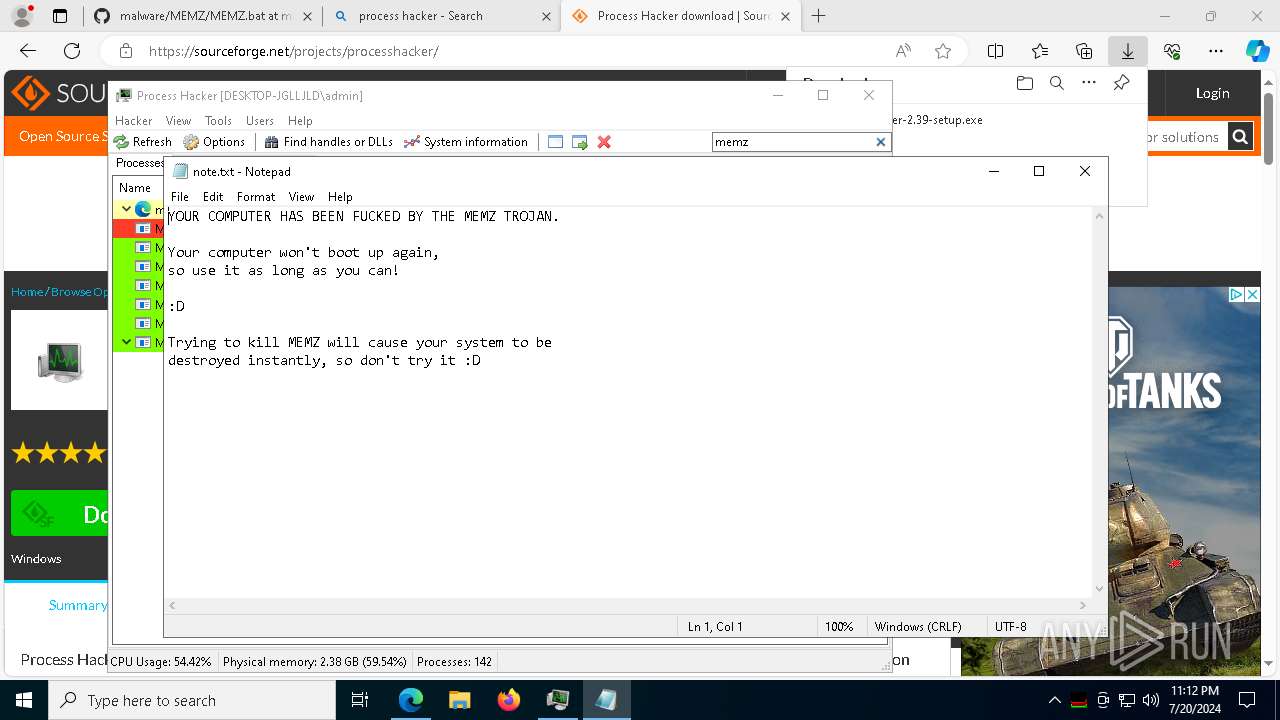
Task: Click the Home breadcrumb link on SourceForge
Action: pos(27,292)
